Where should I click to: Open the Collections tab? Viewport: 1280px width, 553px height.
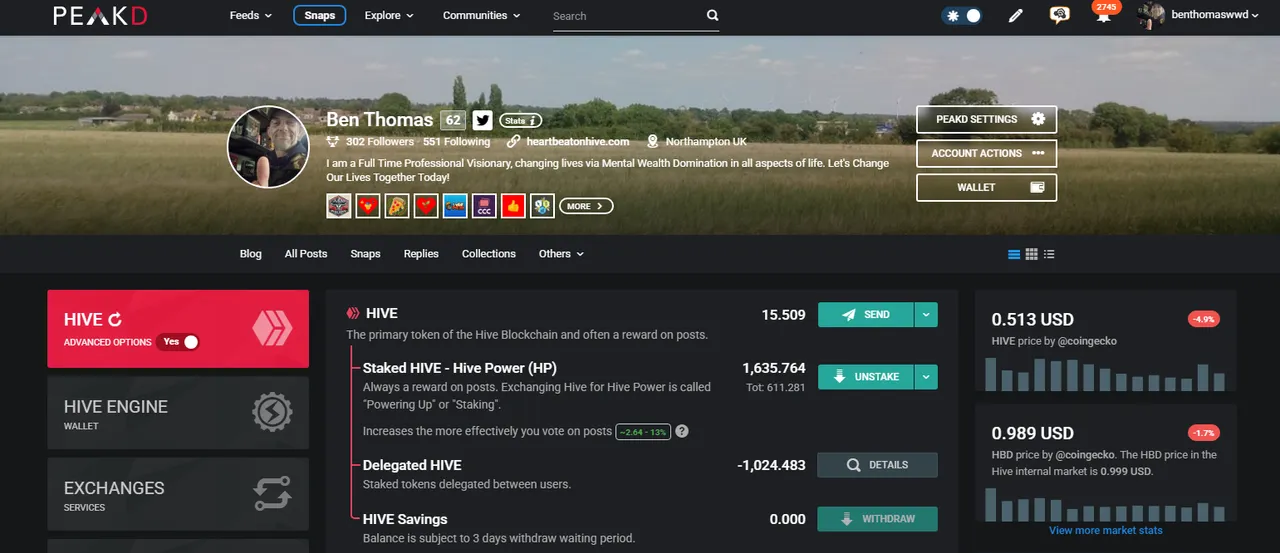pos(489,254)
